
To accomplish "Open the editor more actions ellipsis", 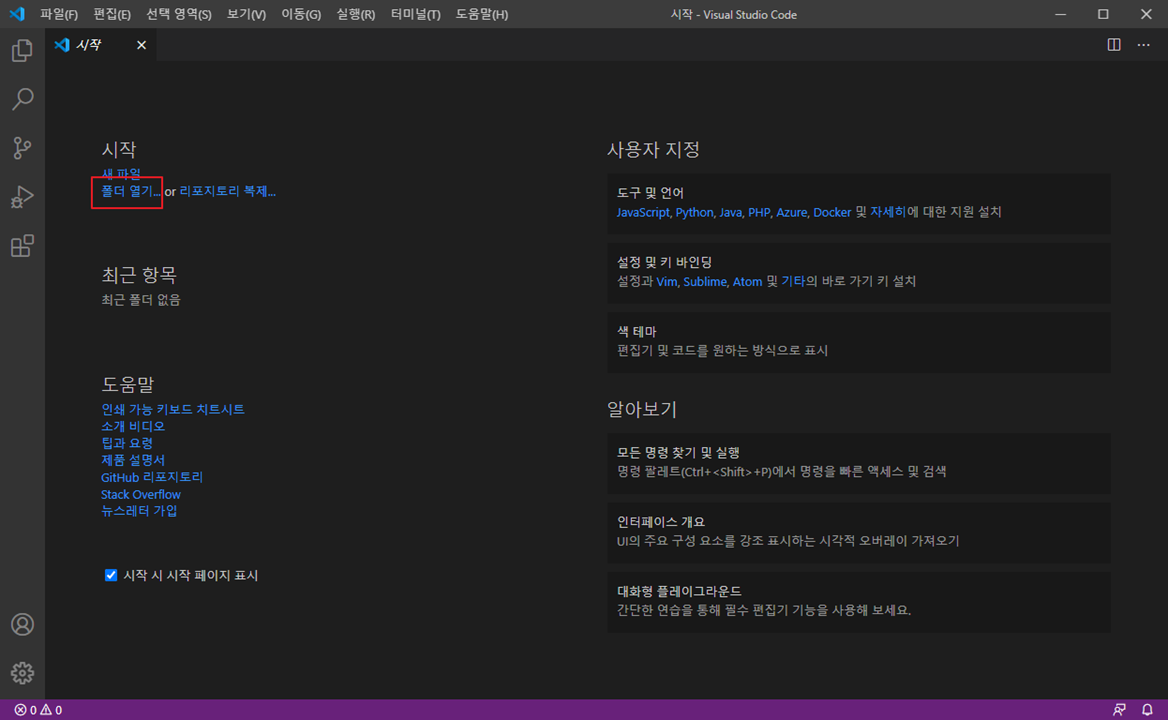I will [x=1143, y=45].
